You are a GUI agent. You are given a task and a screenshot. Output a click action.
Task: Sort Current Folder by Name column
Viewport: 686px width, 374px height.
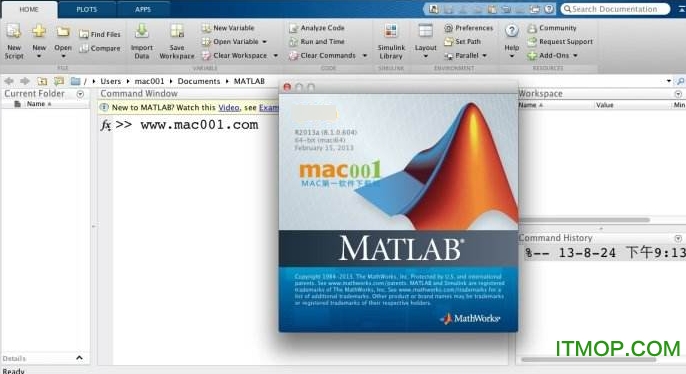coord(38,104)
